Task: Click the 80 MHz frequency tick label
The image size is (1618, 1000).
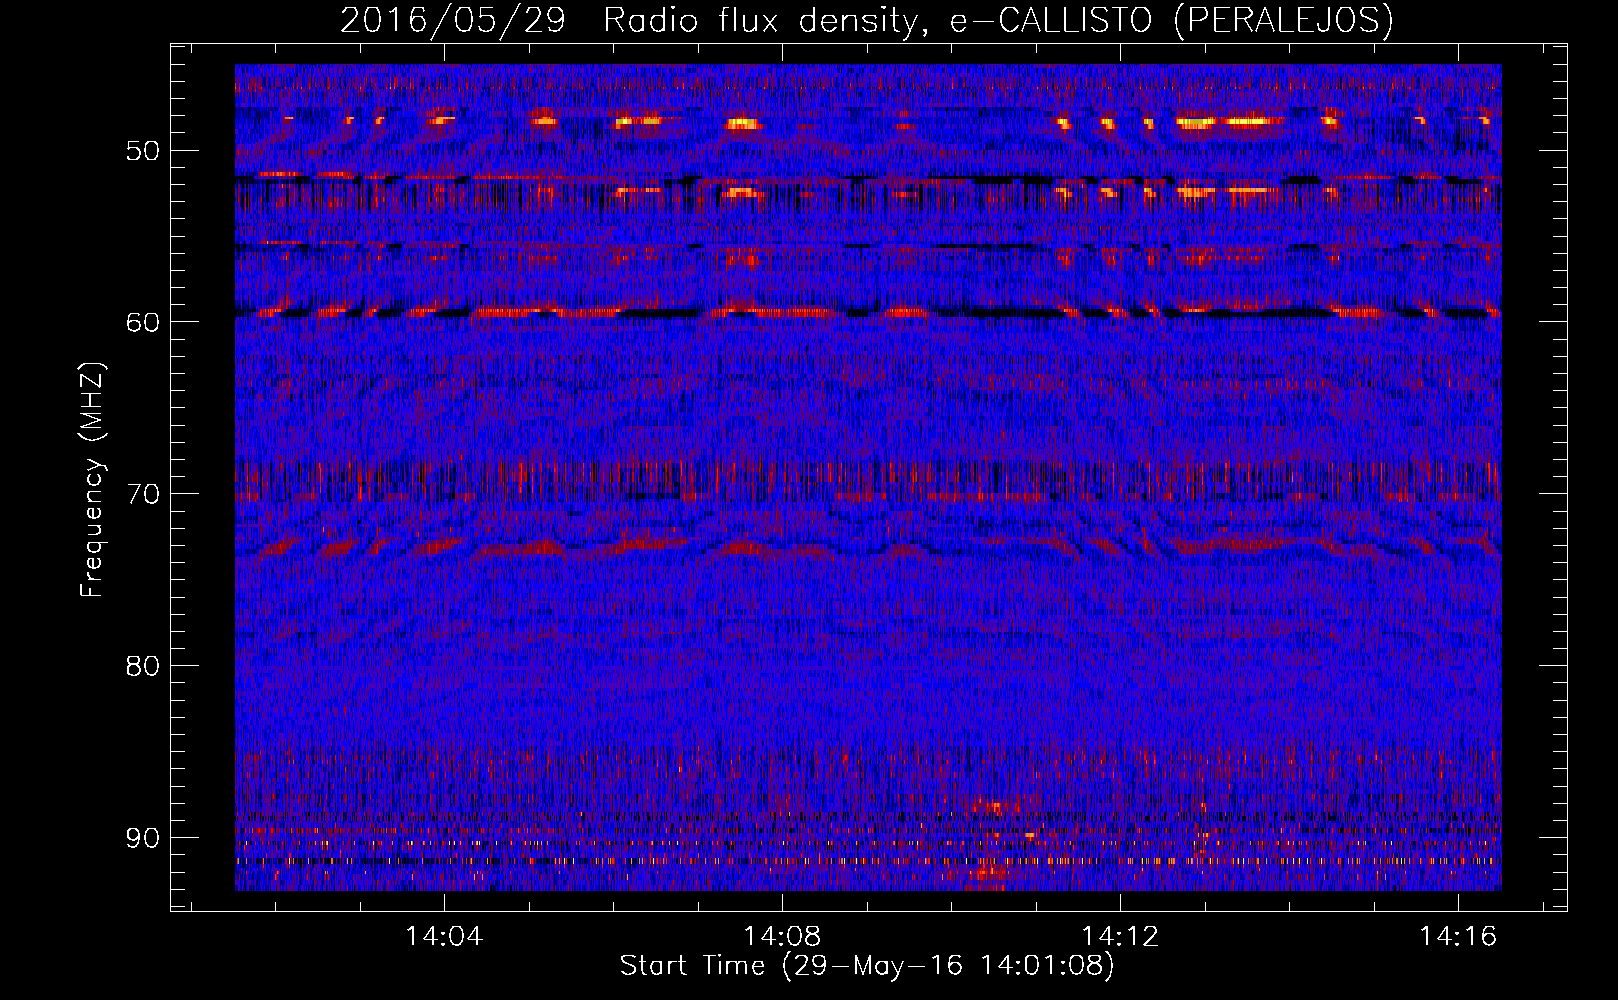Action: tap(142, 666)
